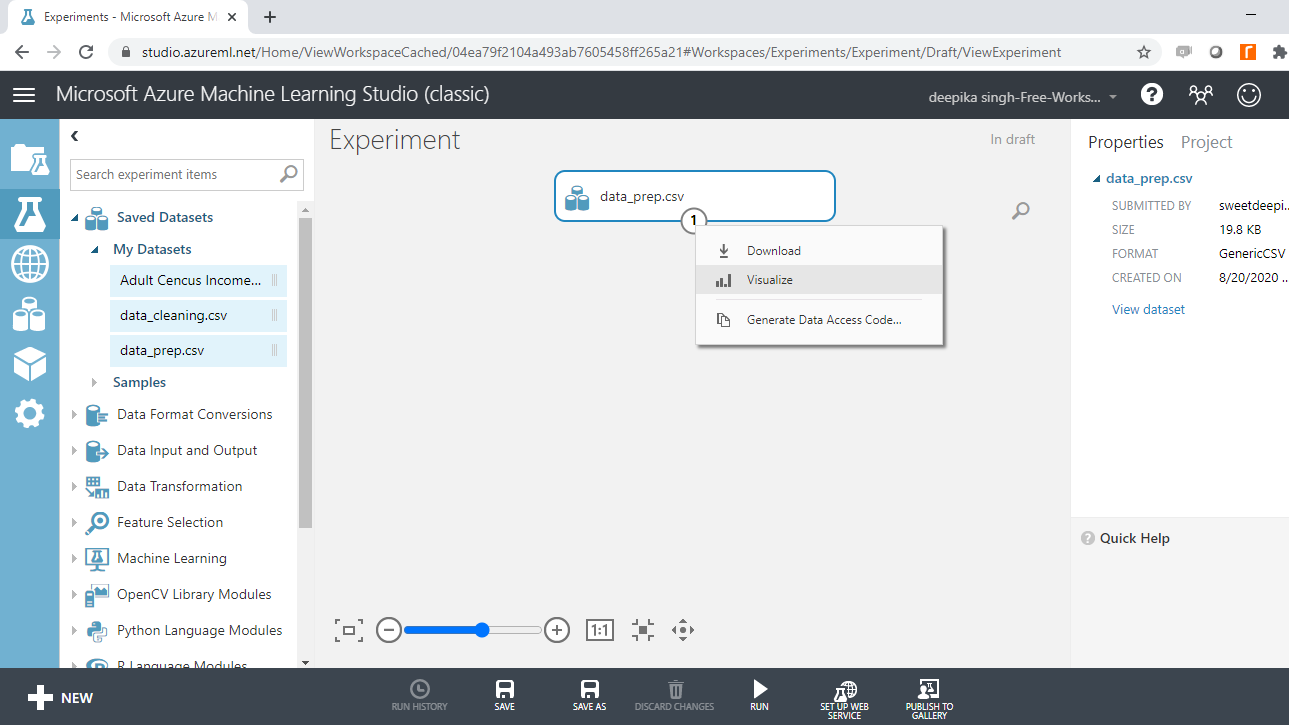Bookmark this page with star icon
The image size is (1289, 725).
[1144, 52]
